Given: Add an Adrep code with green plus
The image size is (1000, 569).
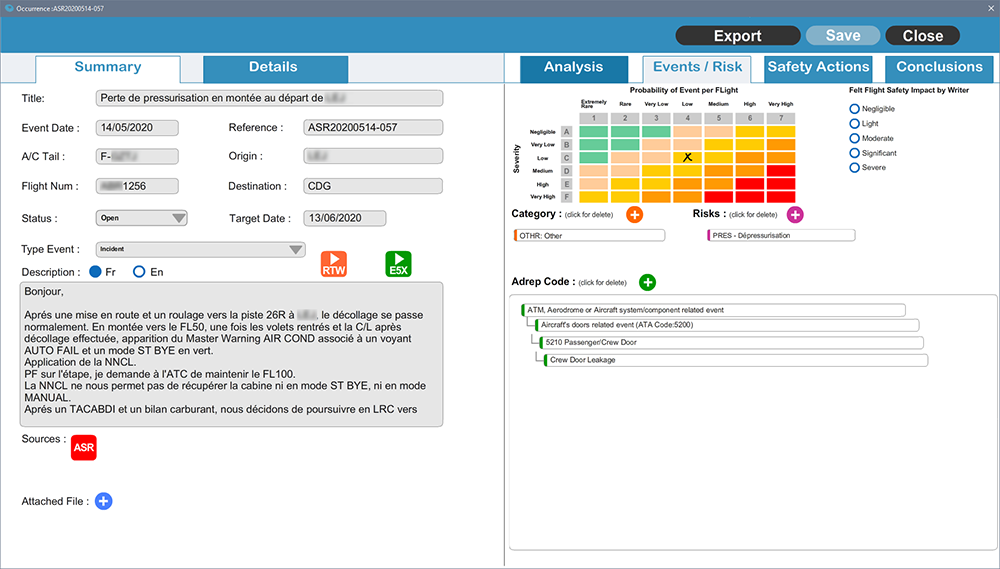Looking at the screenshot, I should (x=647, y=282).
